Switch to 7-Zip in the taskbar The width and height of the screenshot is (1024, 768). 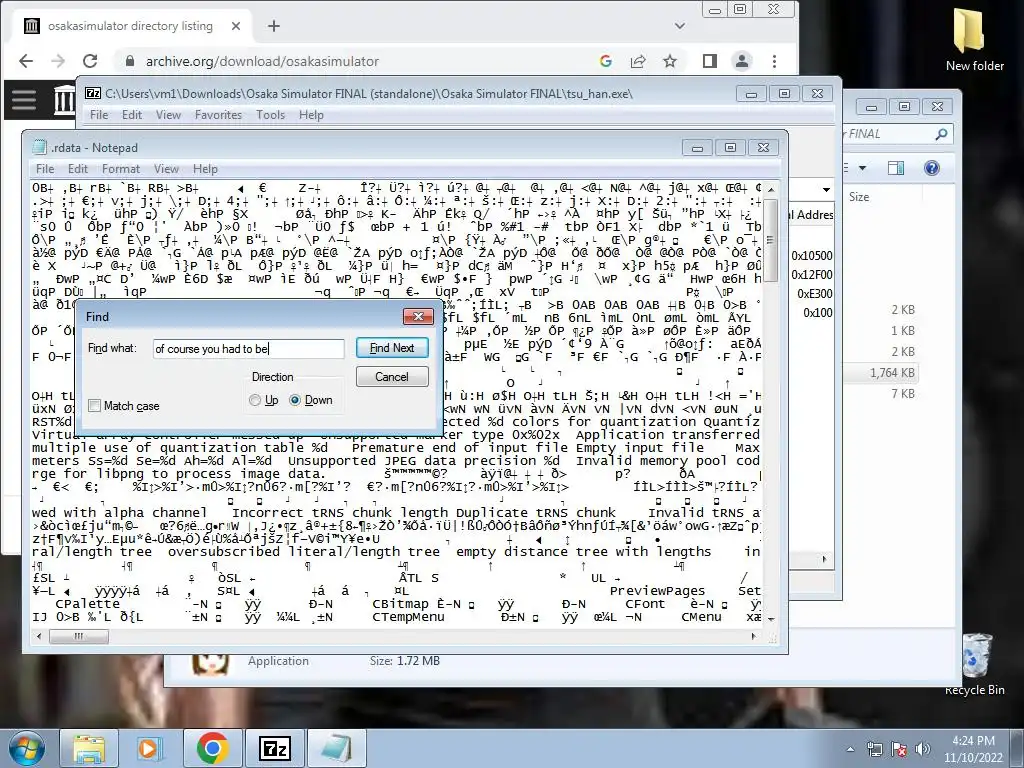tap(274, 748)
